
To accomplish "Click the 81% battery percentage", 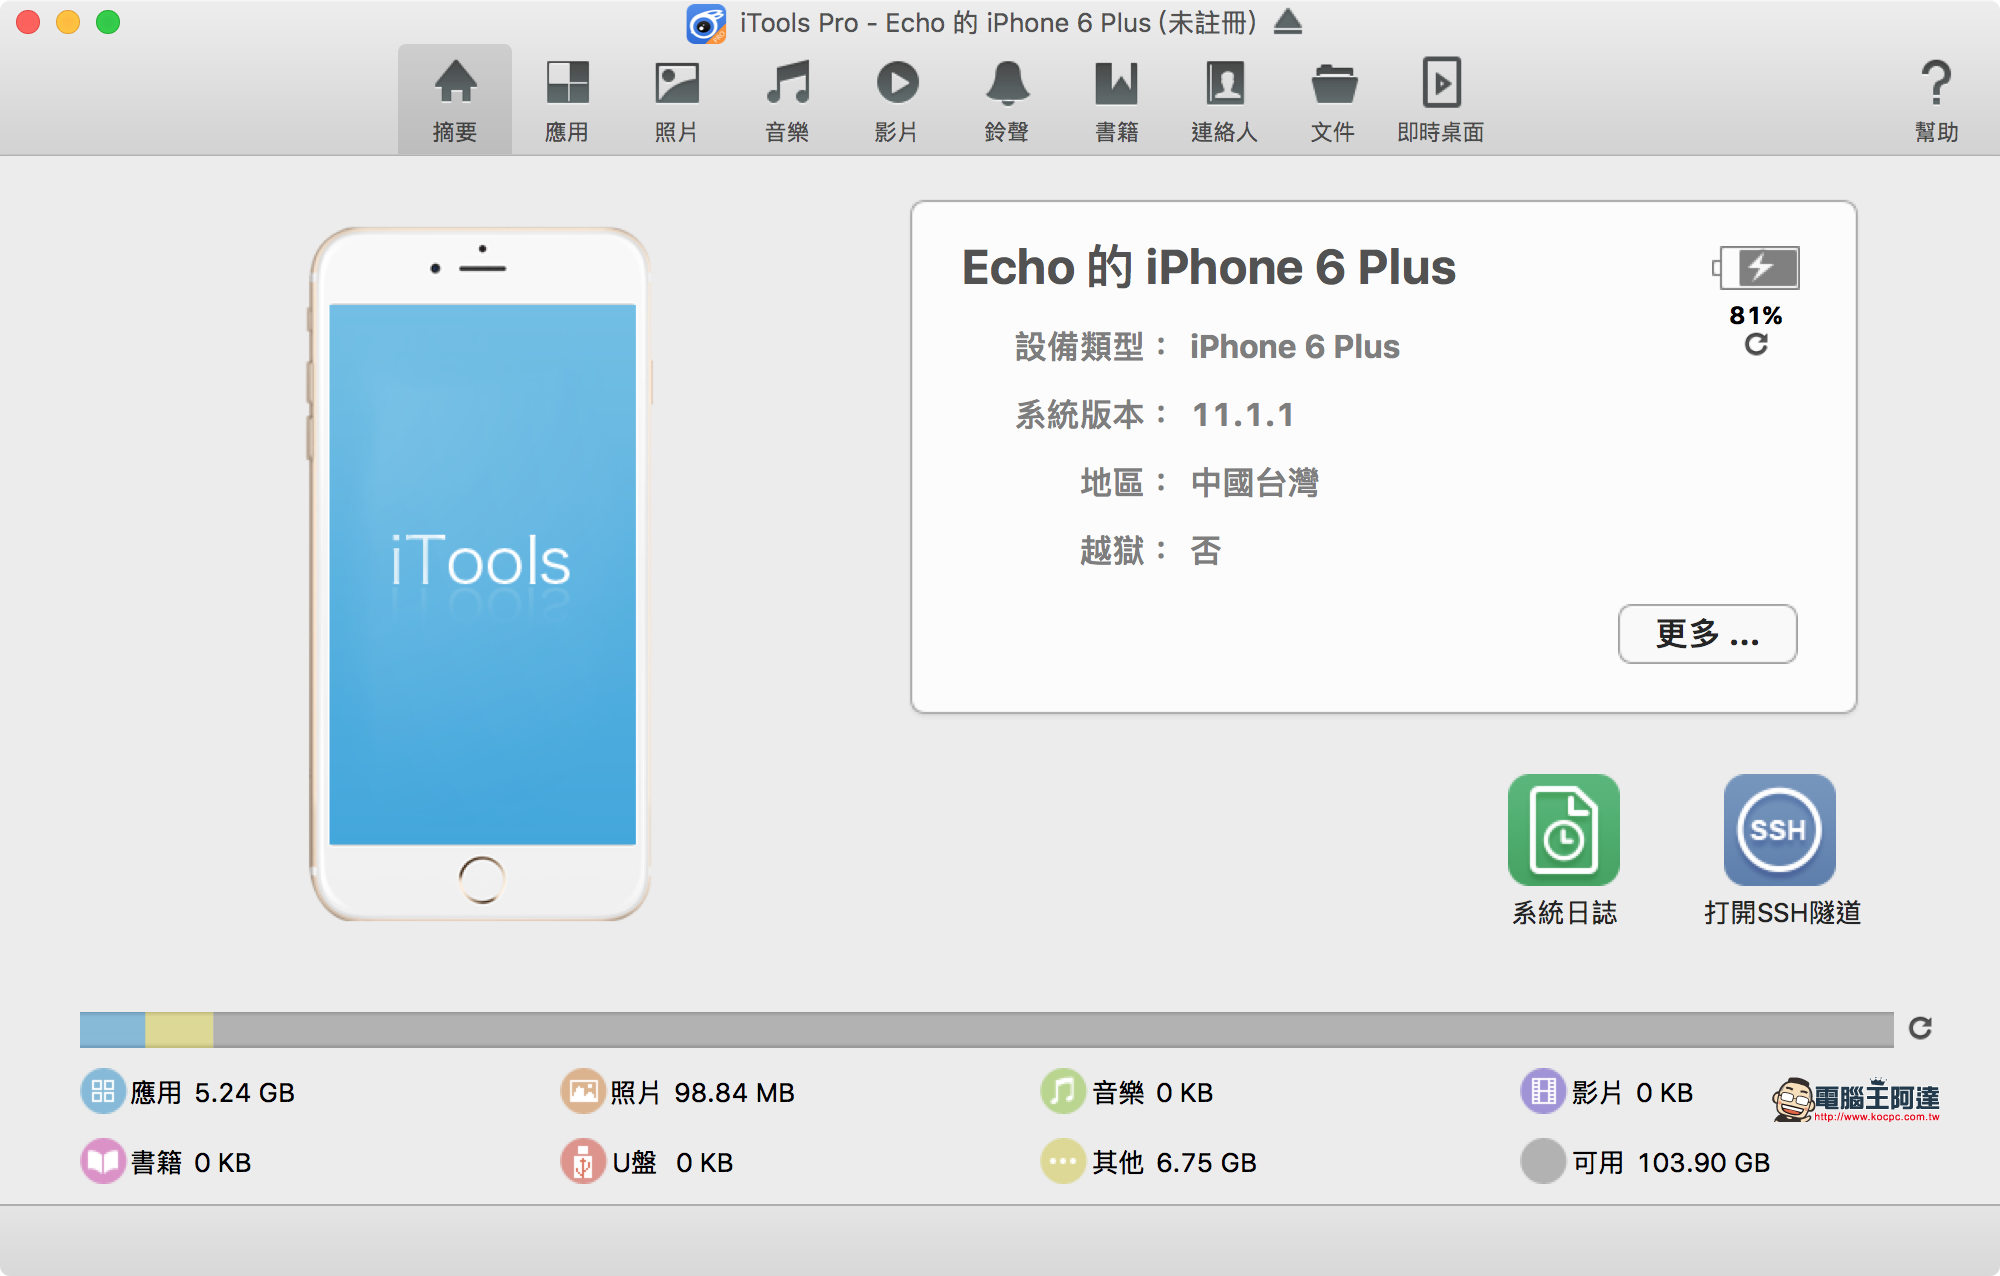I will [x=1756, y=316].
